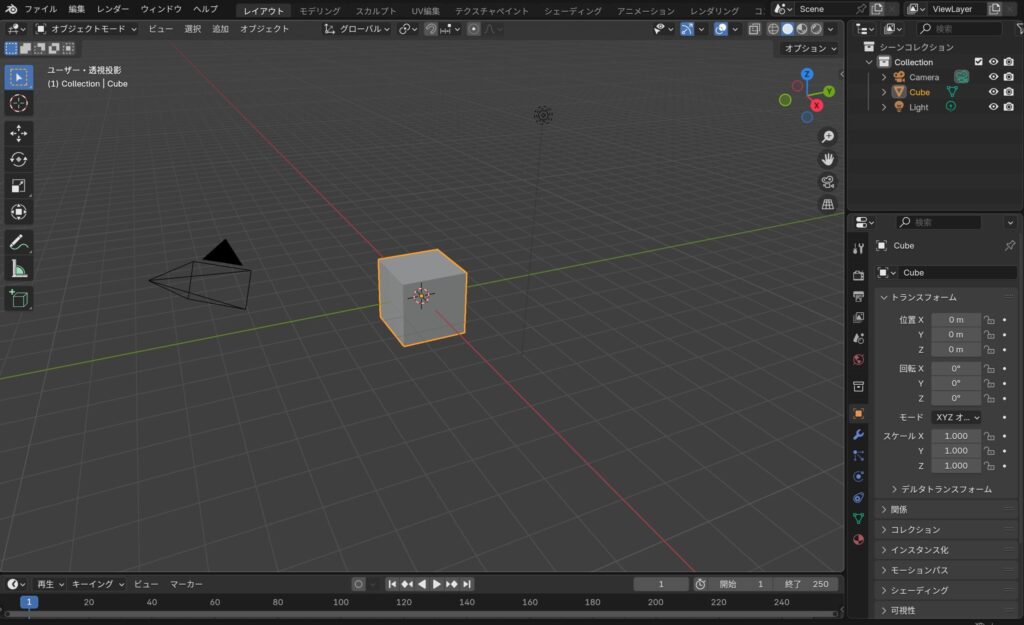Switch perspective/orthographic grid icon
1024x625 pixels.
(x=827, y=204)
